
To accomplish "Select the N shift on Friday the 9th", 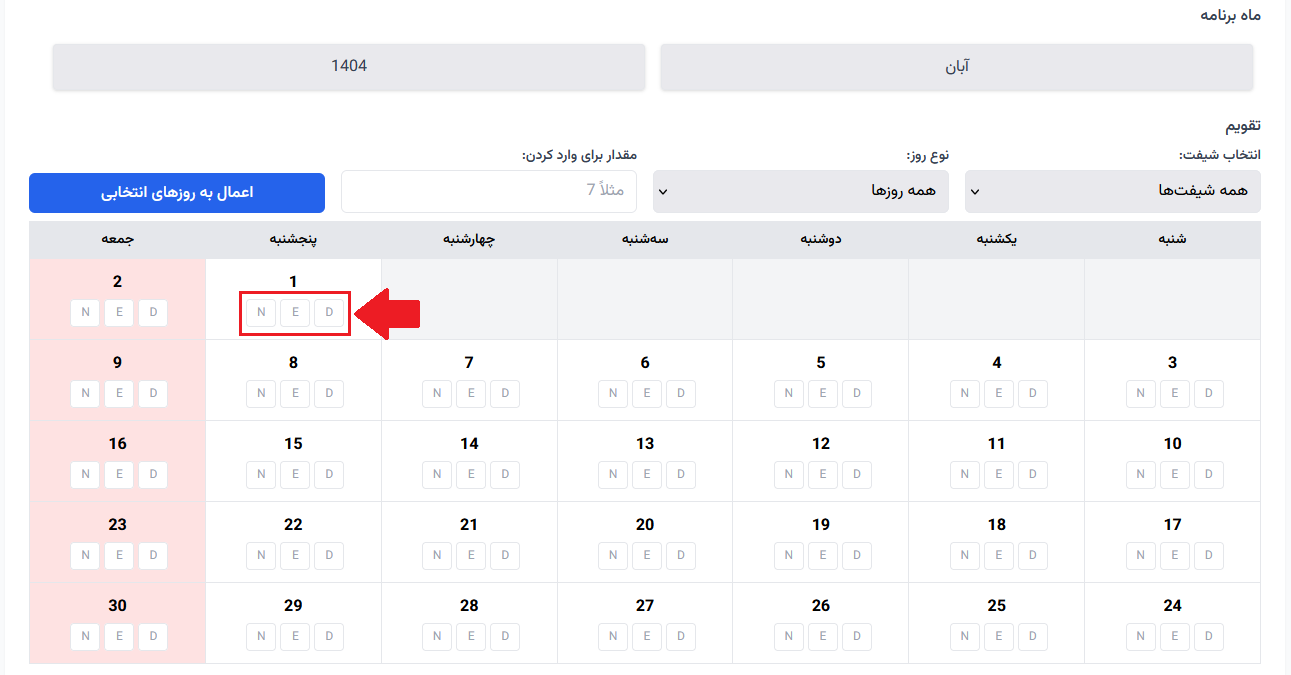I will (x=85, y=393).
